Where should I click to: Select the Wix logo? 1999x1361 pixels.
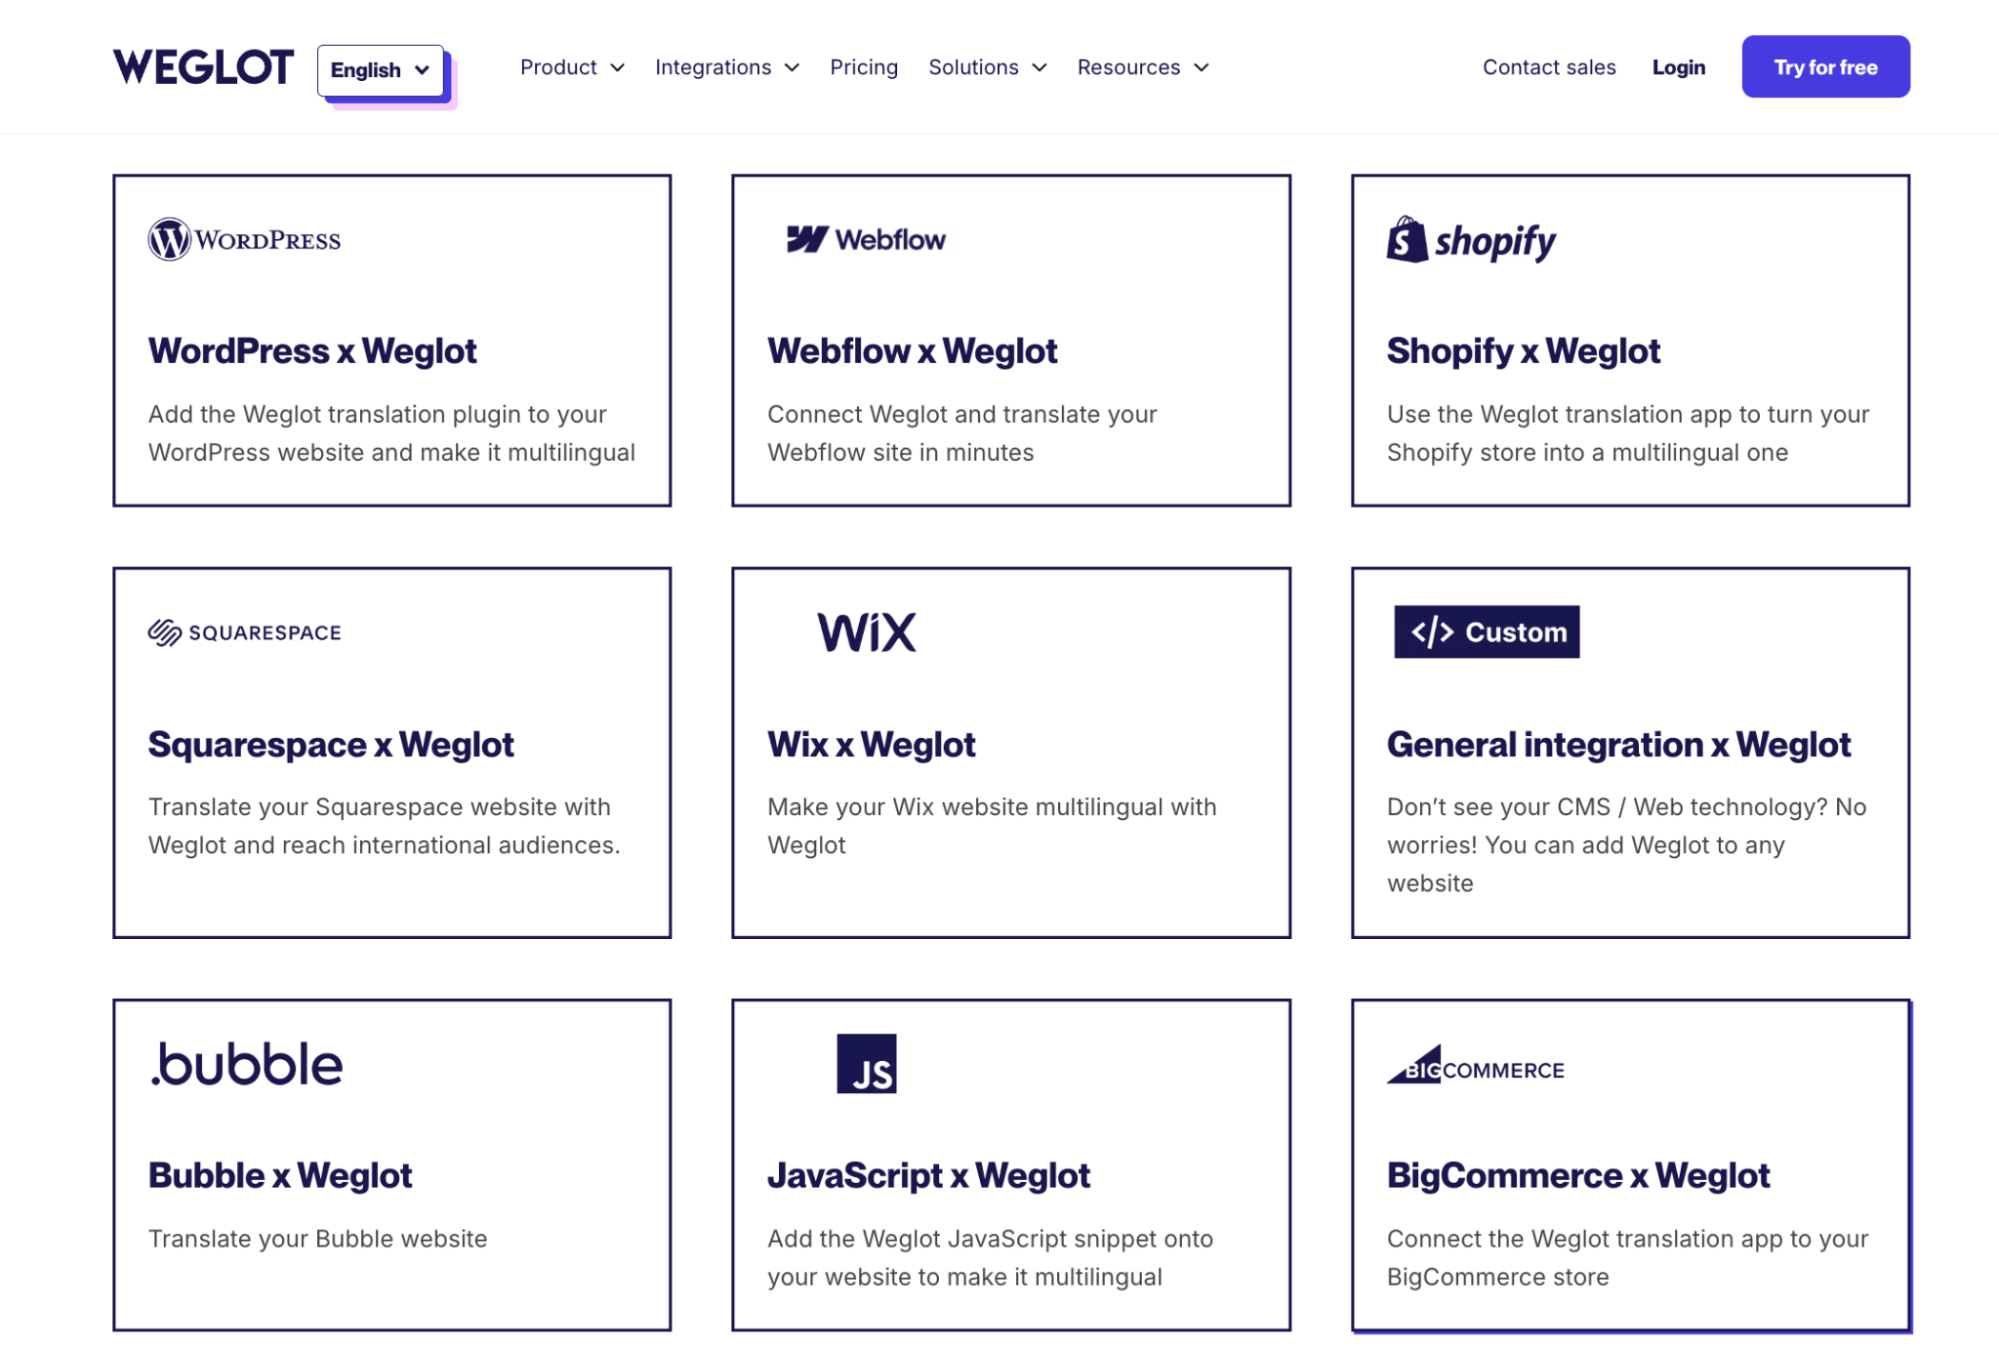(866, 631)
